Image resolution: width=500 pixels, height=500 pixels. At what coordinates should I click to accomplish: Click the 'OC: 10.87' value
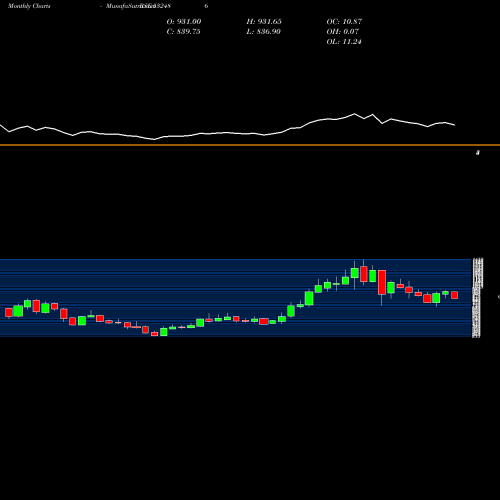pos(344,21)
